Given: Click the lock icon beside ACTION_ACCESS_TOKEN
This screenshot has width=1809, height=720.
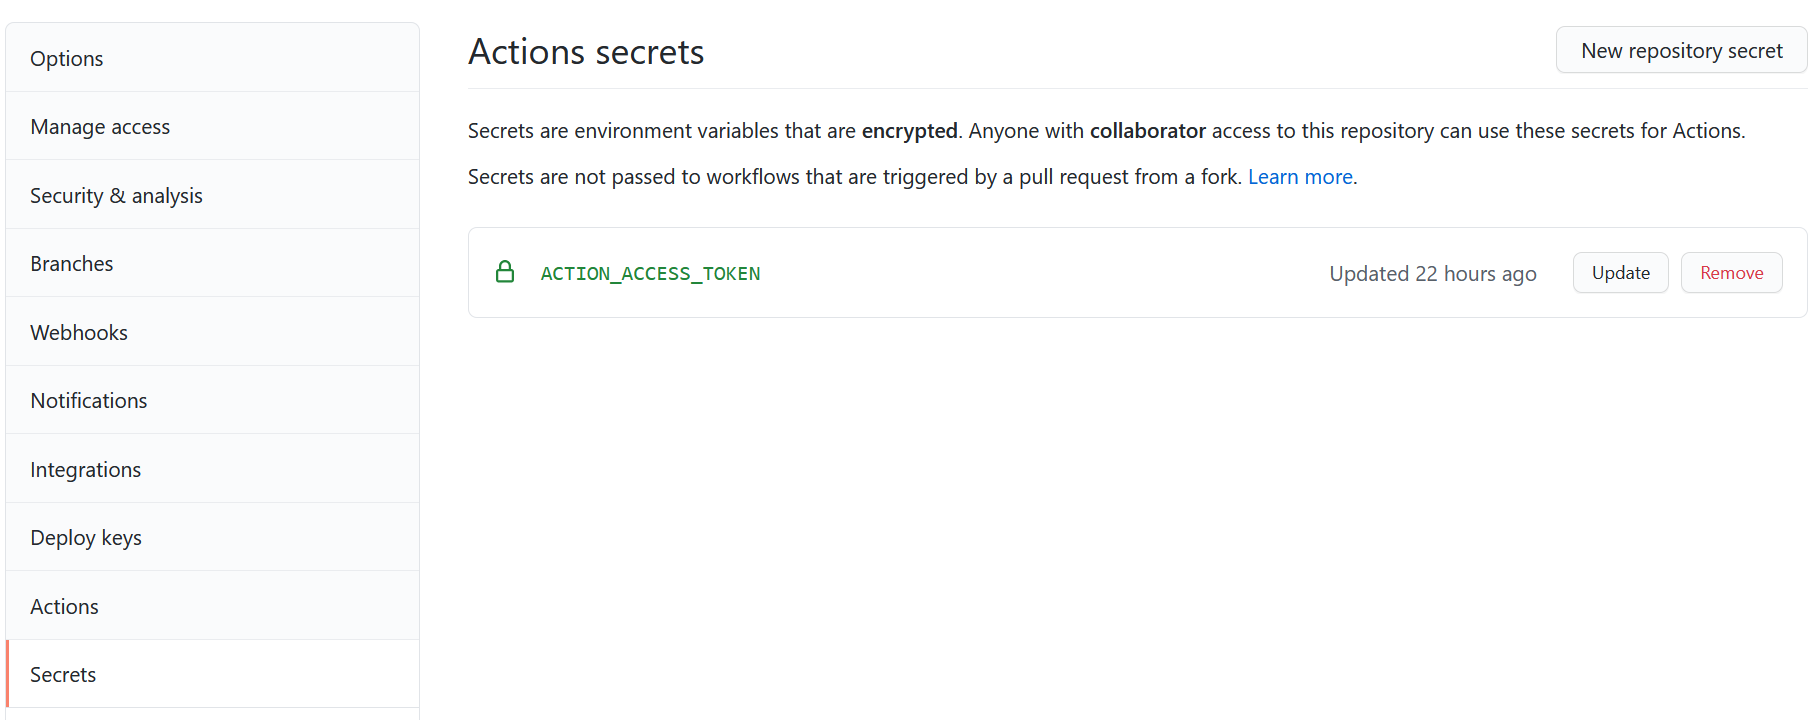Looking at the screenshot, I should click(505, 271).
